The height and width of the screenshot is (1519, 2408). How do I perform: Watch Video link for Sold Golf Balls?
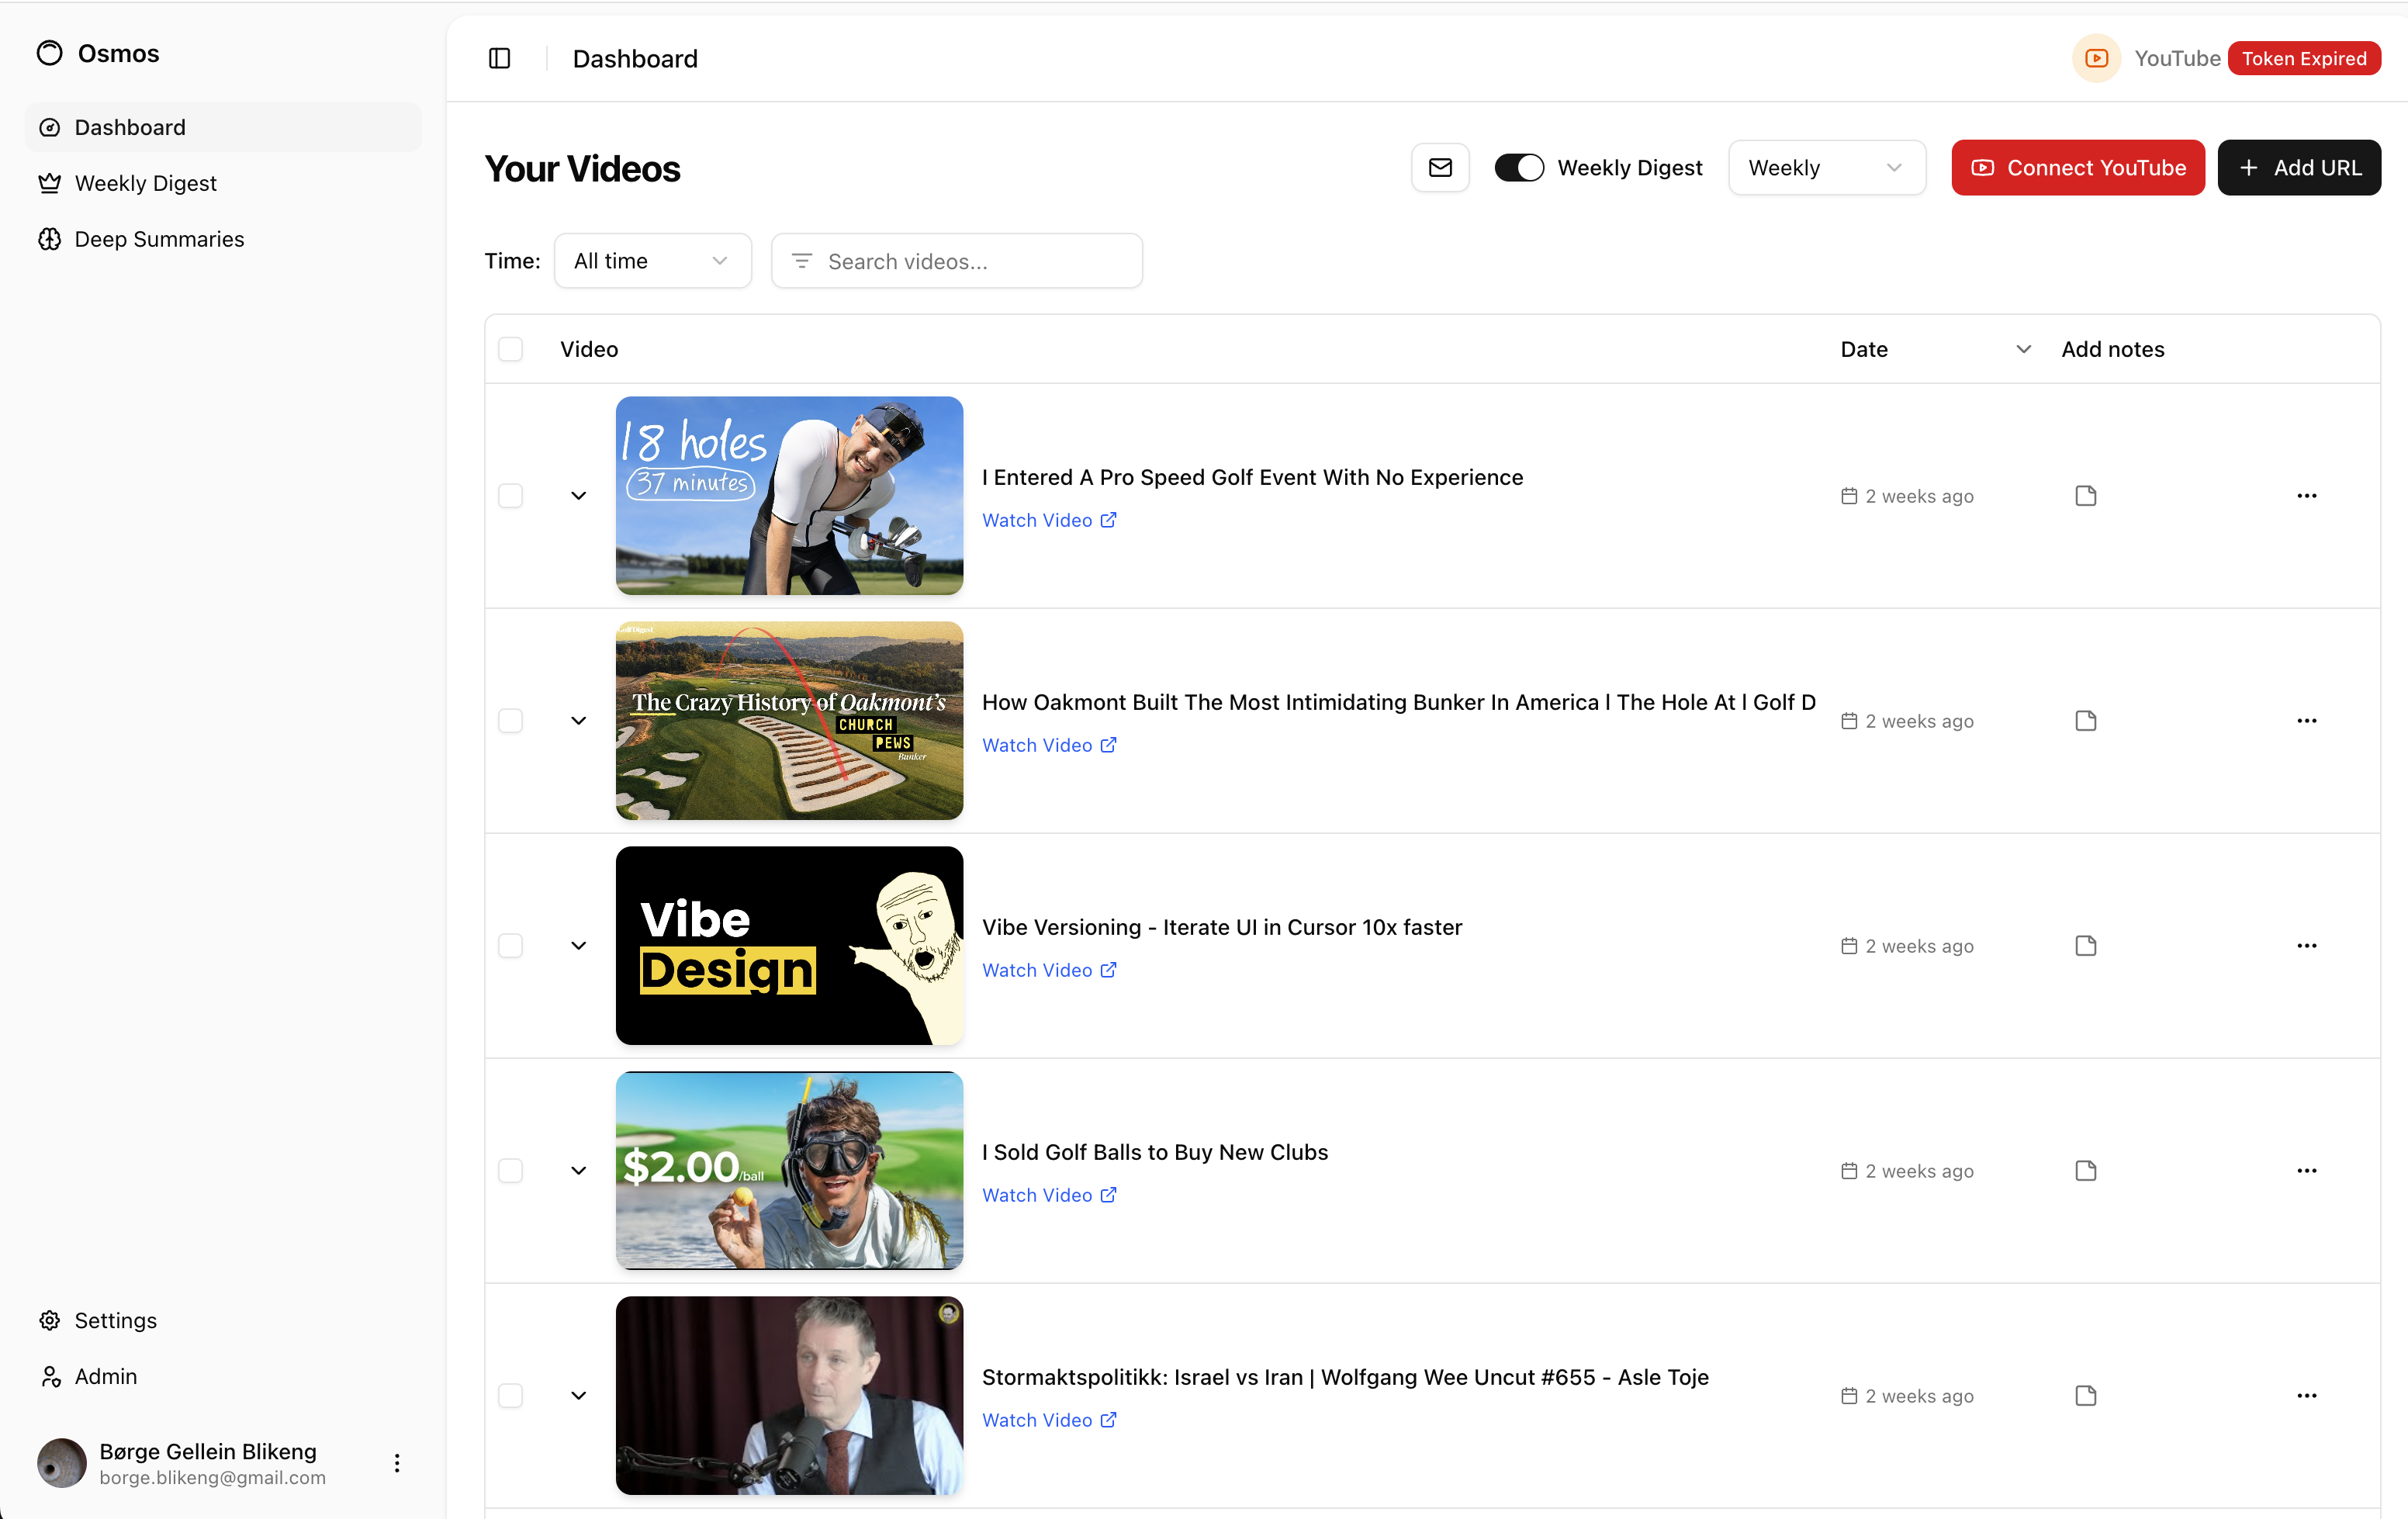(x=1049, y=1195)
